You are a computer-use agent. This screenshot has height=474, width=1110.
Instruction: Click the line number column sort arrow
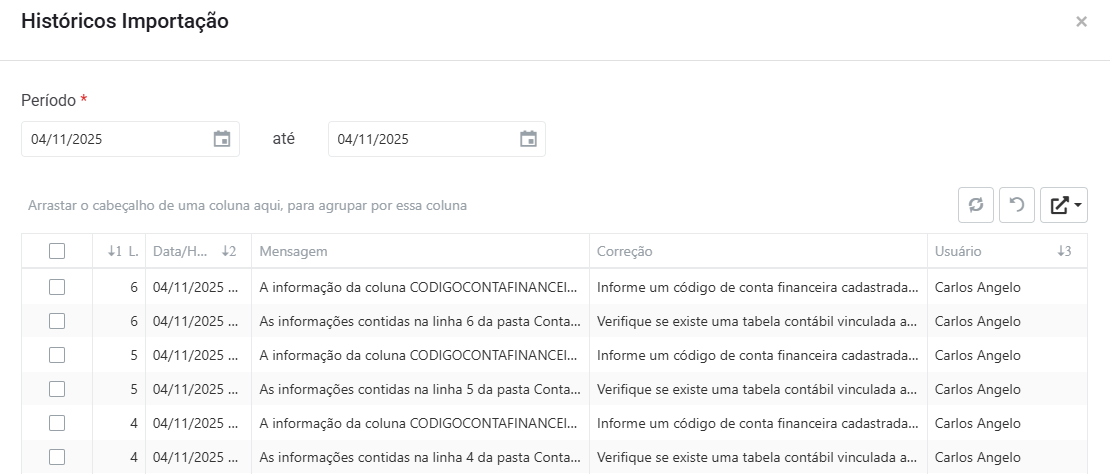click(x=114, y=251)
